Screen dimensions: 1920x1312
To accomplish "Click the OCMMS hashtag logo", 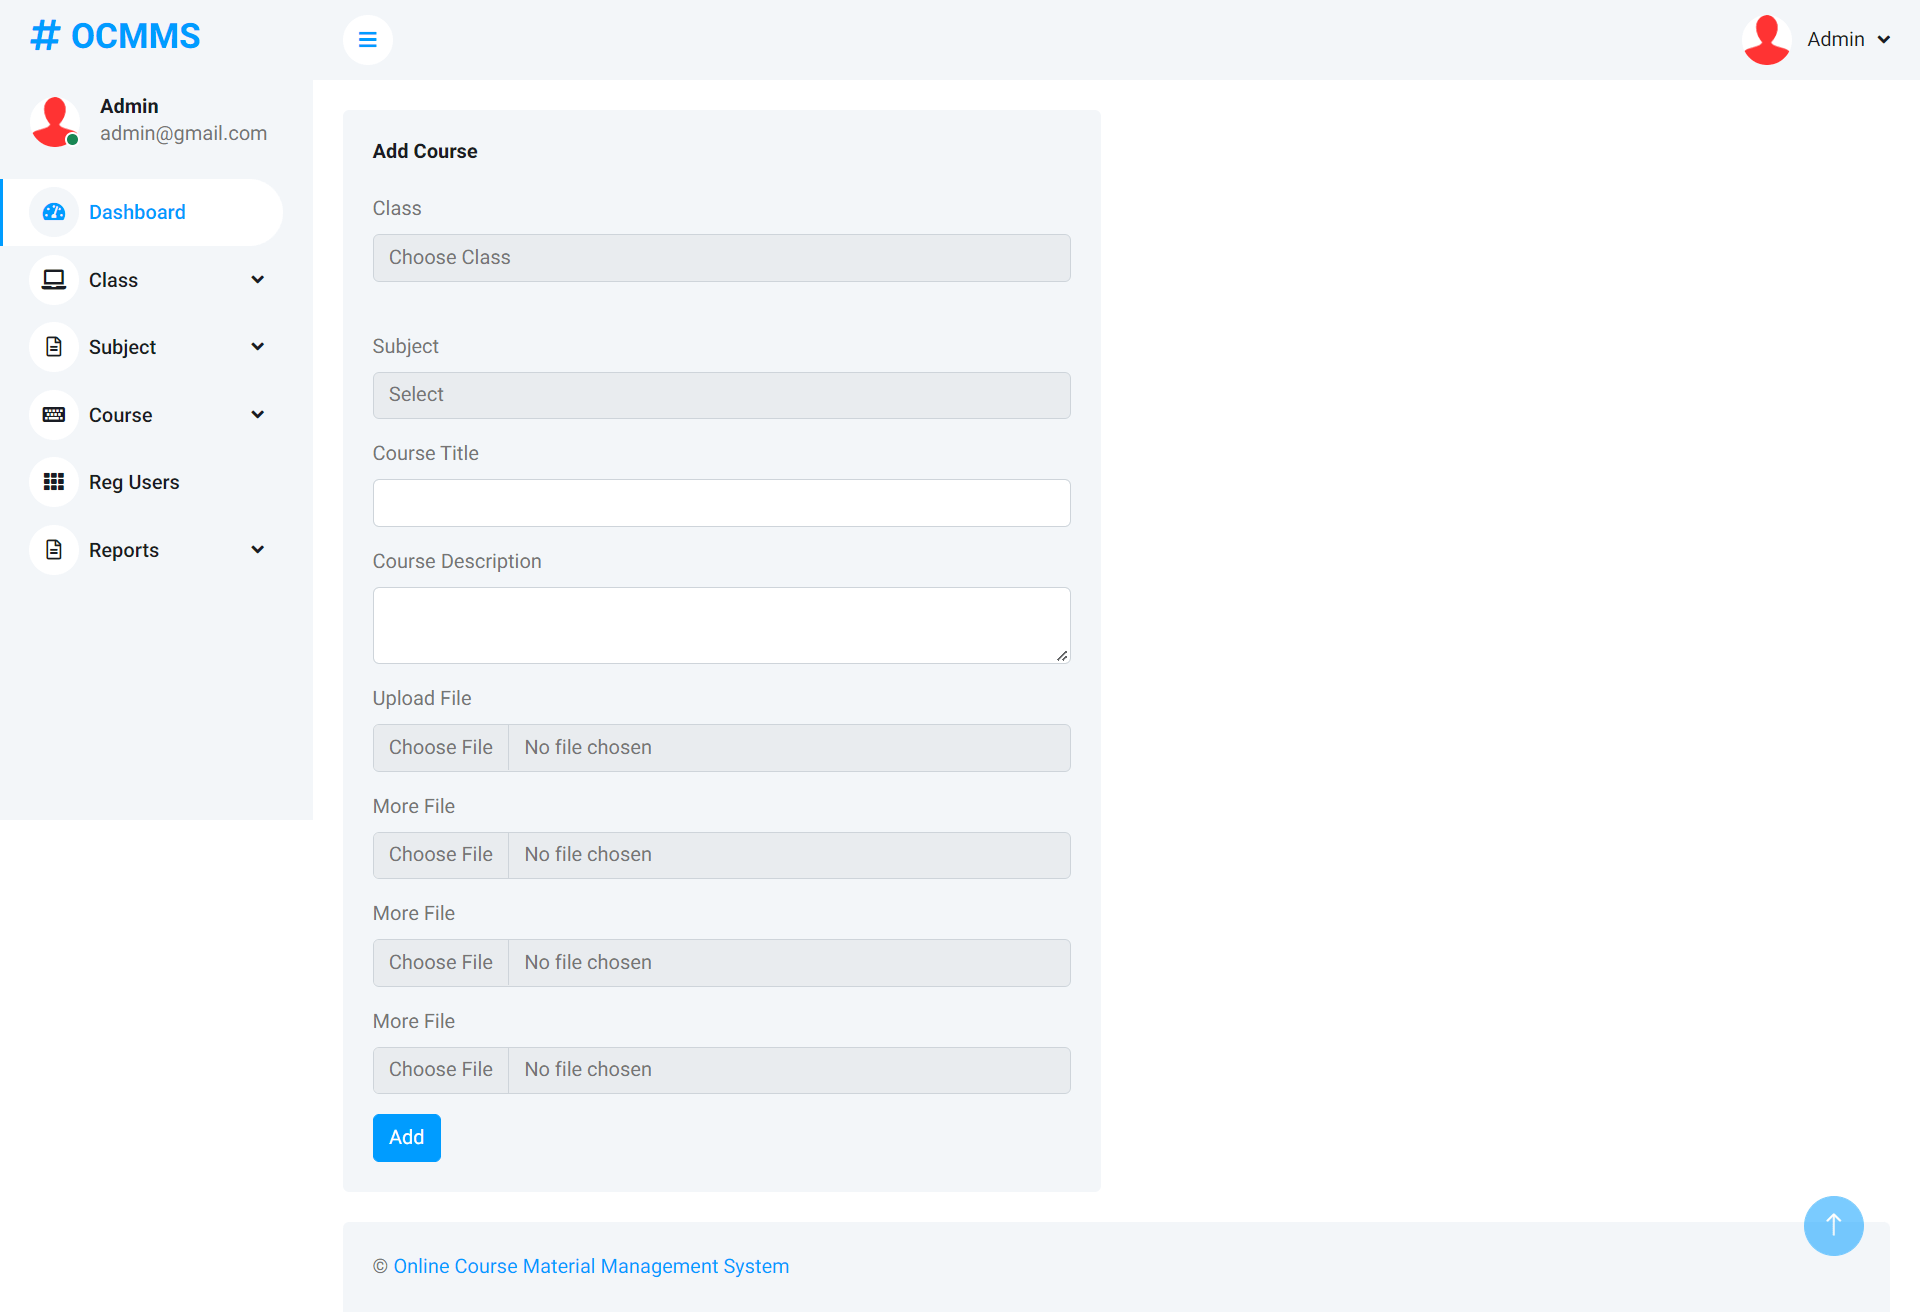I will click(x=114, y=35).
